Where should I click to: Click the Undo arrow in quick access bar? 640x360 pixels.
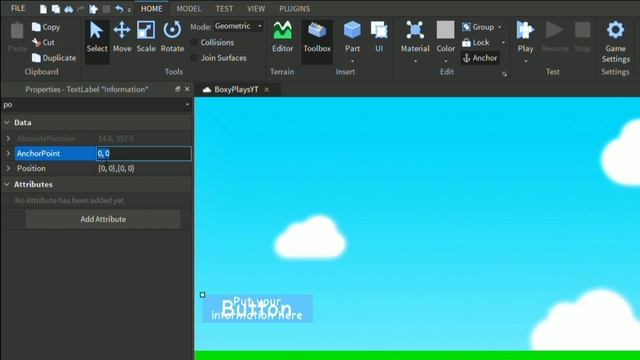[119, 9]
